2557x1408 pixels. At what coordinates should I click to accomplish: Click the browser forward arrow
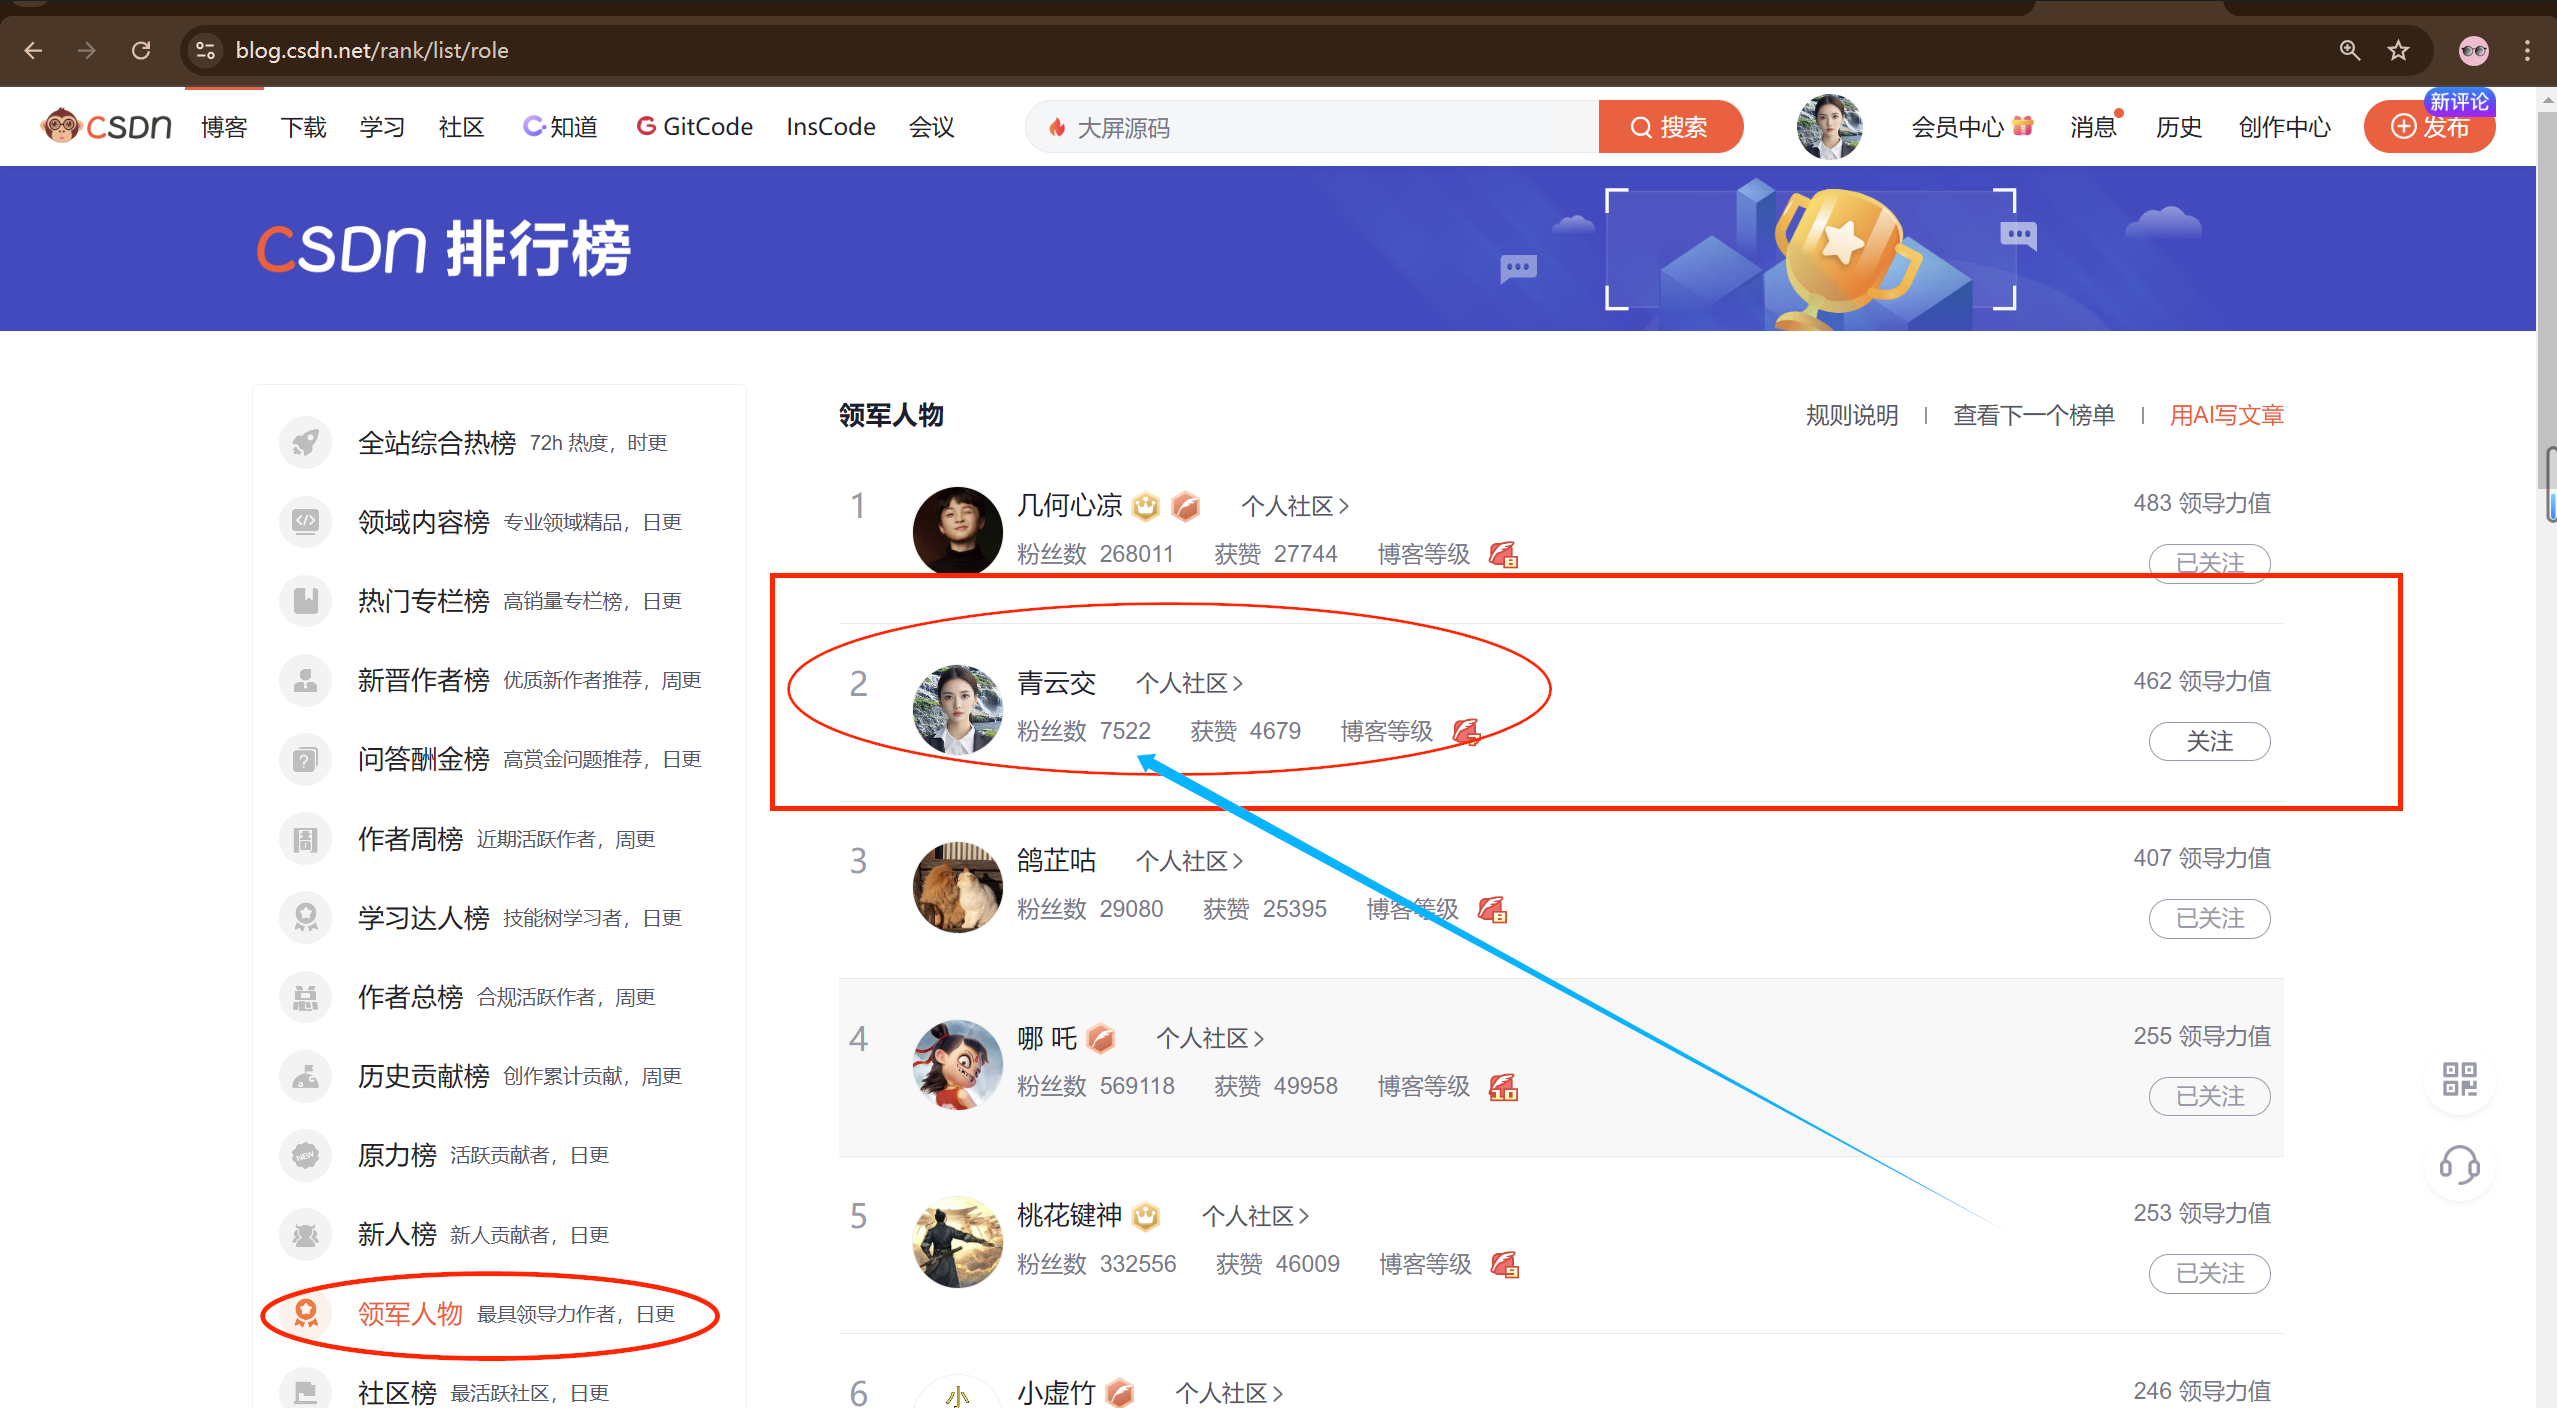coord(87,50)
